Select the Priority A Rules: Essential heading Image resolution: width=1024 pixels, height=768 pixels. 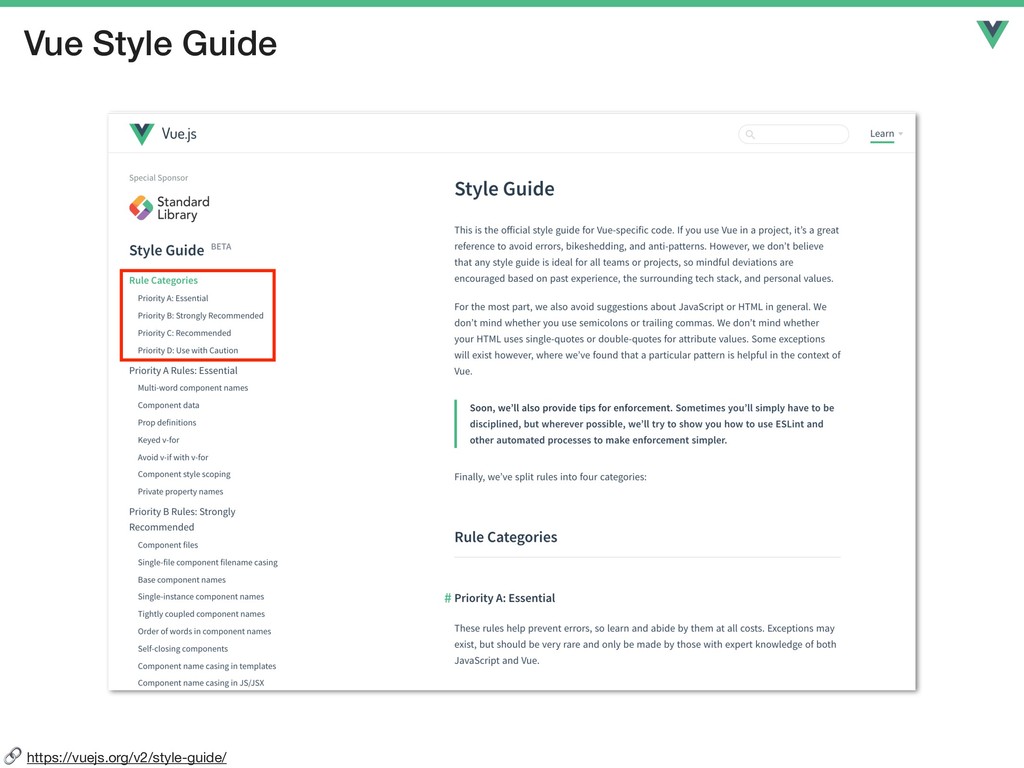[184, 370]
